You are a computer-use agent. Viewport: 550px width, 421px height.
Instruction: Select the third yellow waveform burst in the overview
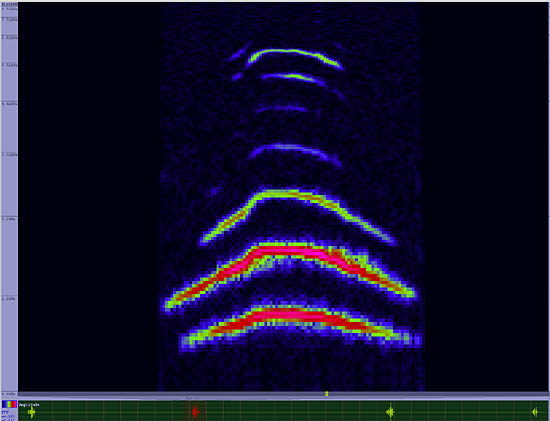(x=390, y=412)
